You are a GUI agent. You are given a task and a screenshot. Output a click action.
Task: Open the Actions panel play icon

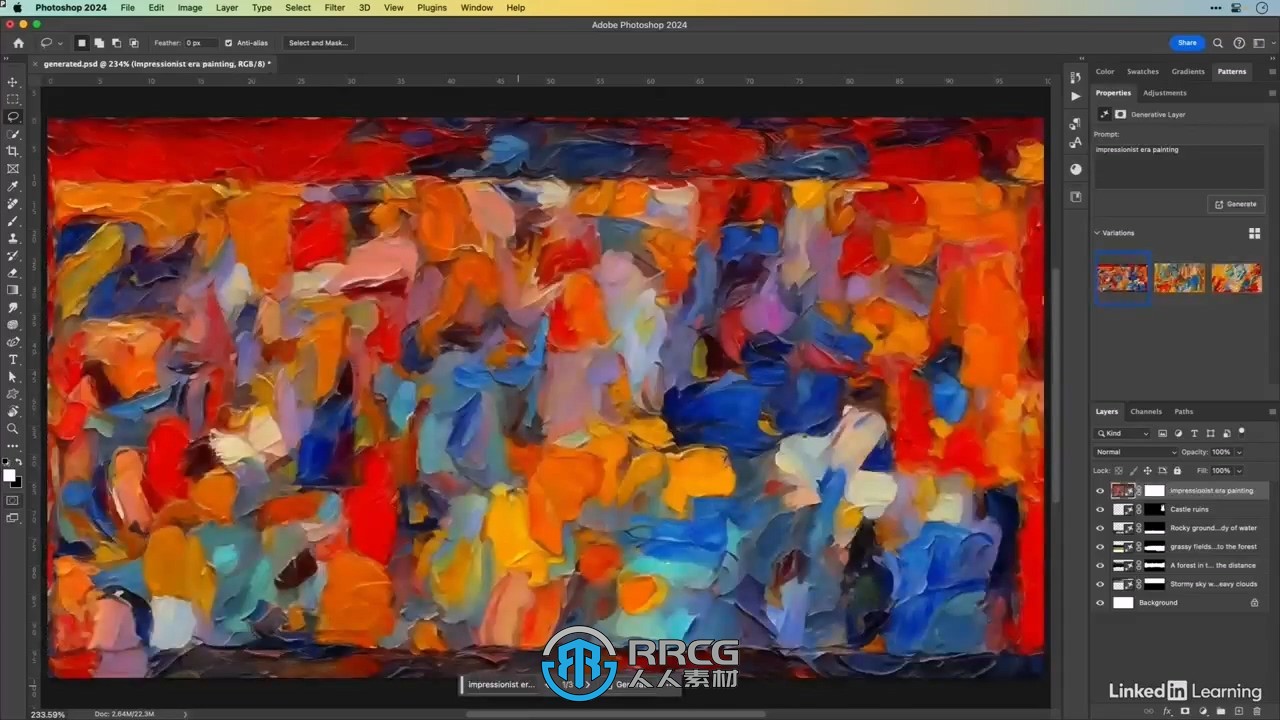pyautogui.click(x=1075, y=96)
